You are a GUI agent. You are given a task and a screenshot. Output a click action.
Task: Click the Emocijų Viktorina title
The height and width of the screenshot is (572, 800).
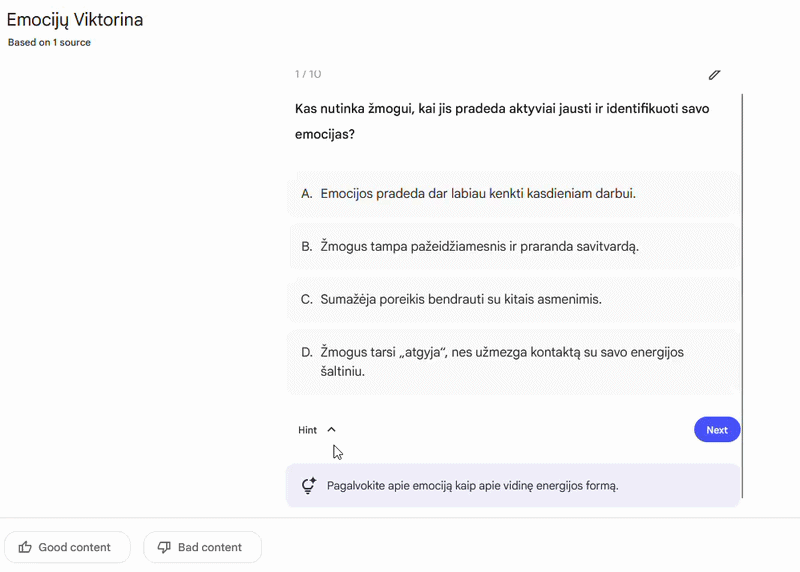pos(75,19)
